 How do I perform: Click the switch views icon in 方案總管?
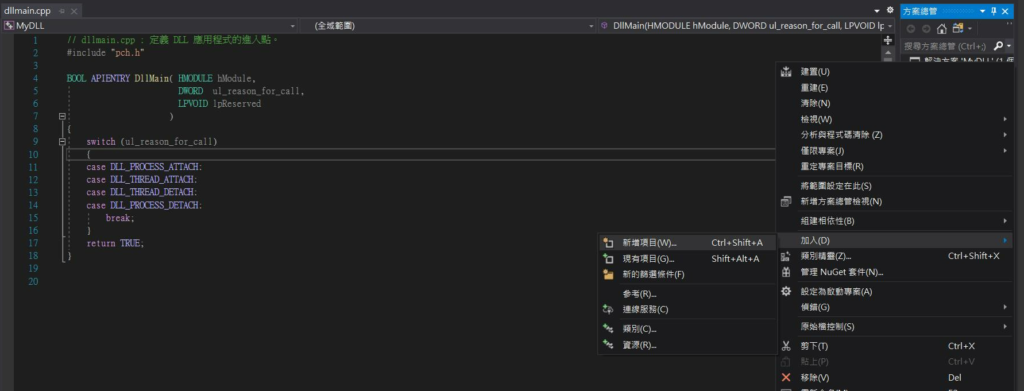[x=957, y=29]
